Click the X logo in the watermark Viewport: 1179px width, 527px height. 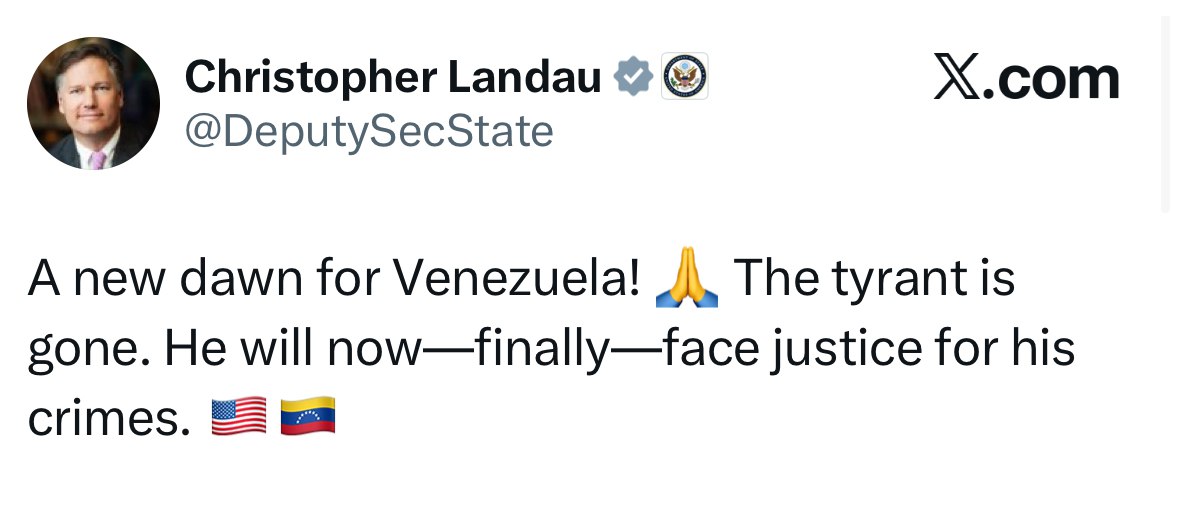tap(955, 79)
